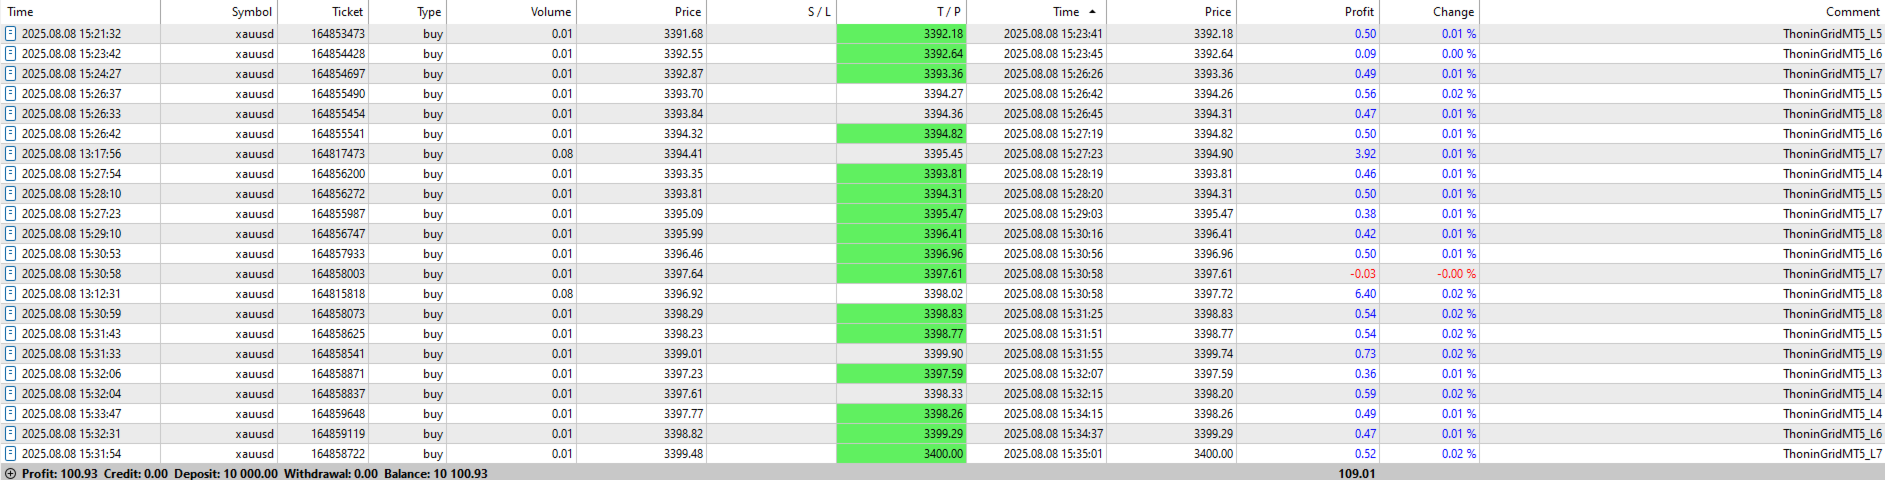Select the row icon for the 15:32:31 trade
This screenshot has height=480, width=1885.
[x=11, y=434]
